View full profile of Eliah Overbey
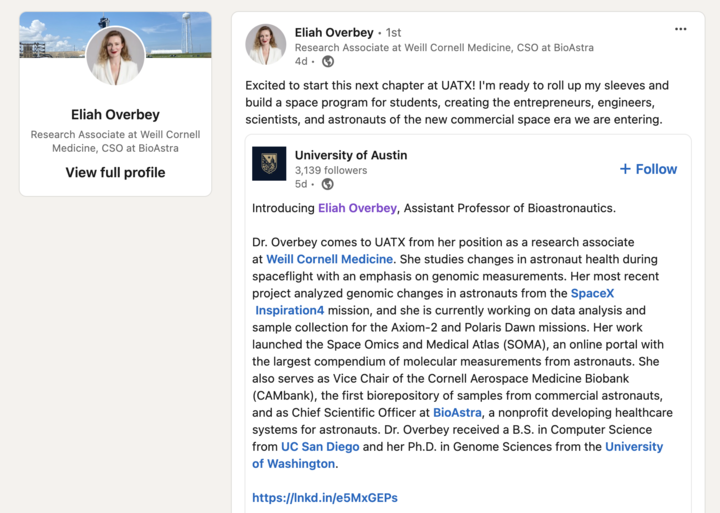Screen dimensions: 720x513 pos(115,172)
